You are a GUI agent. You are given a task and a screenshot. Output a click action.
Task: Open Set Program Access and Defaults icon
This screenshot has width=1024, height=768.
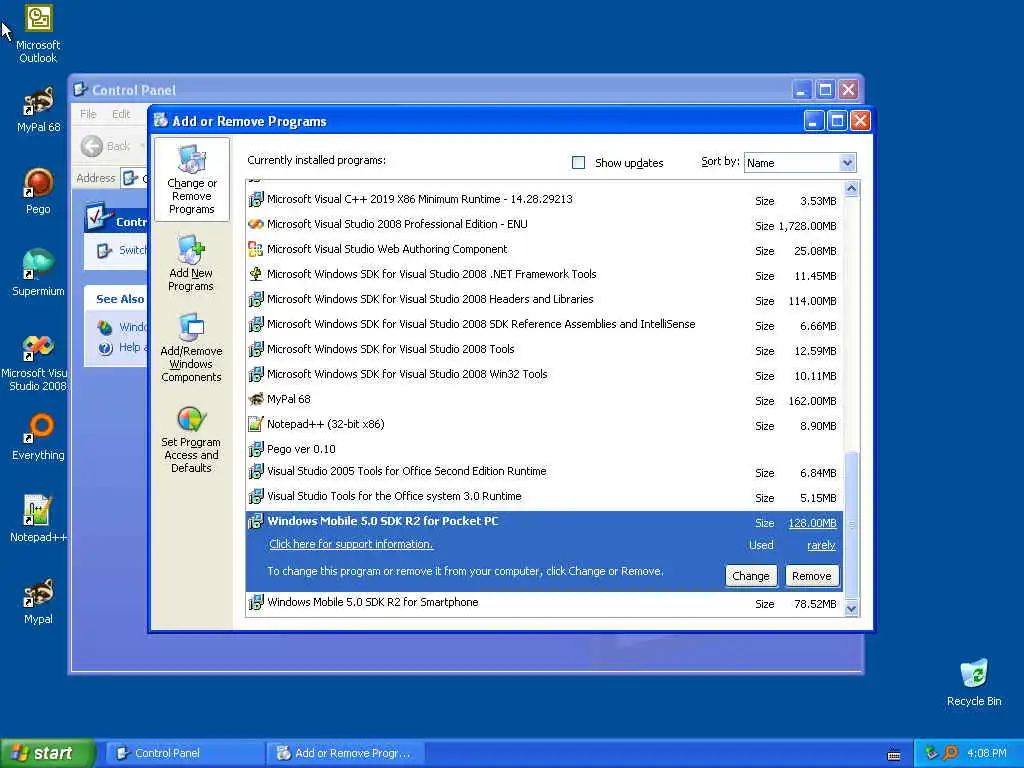[x=191, y=440]
